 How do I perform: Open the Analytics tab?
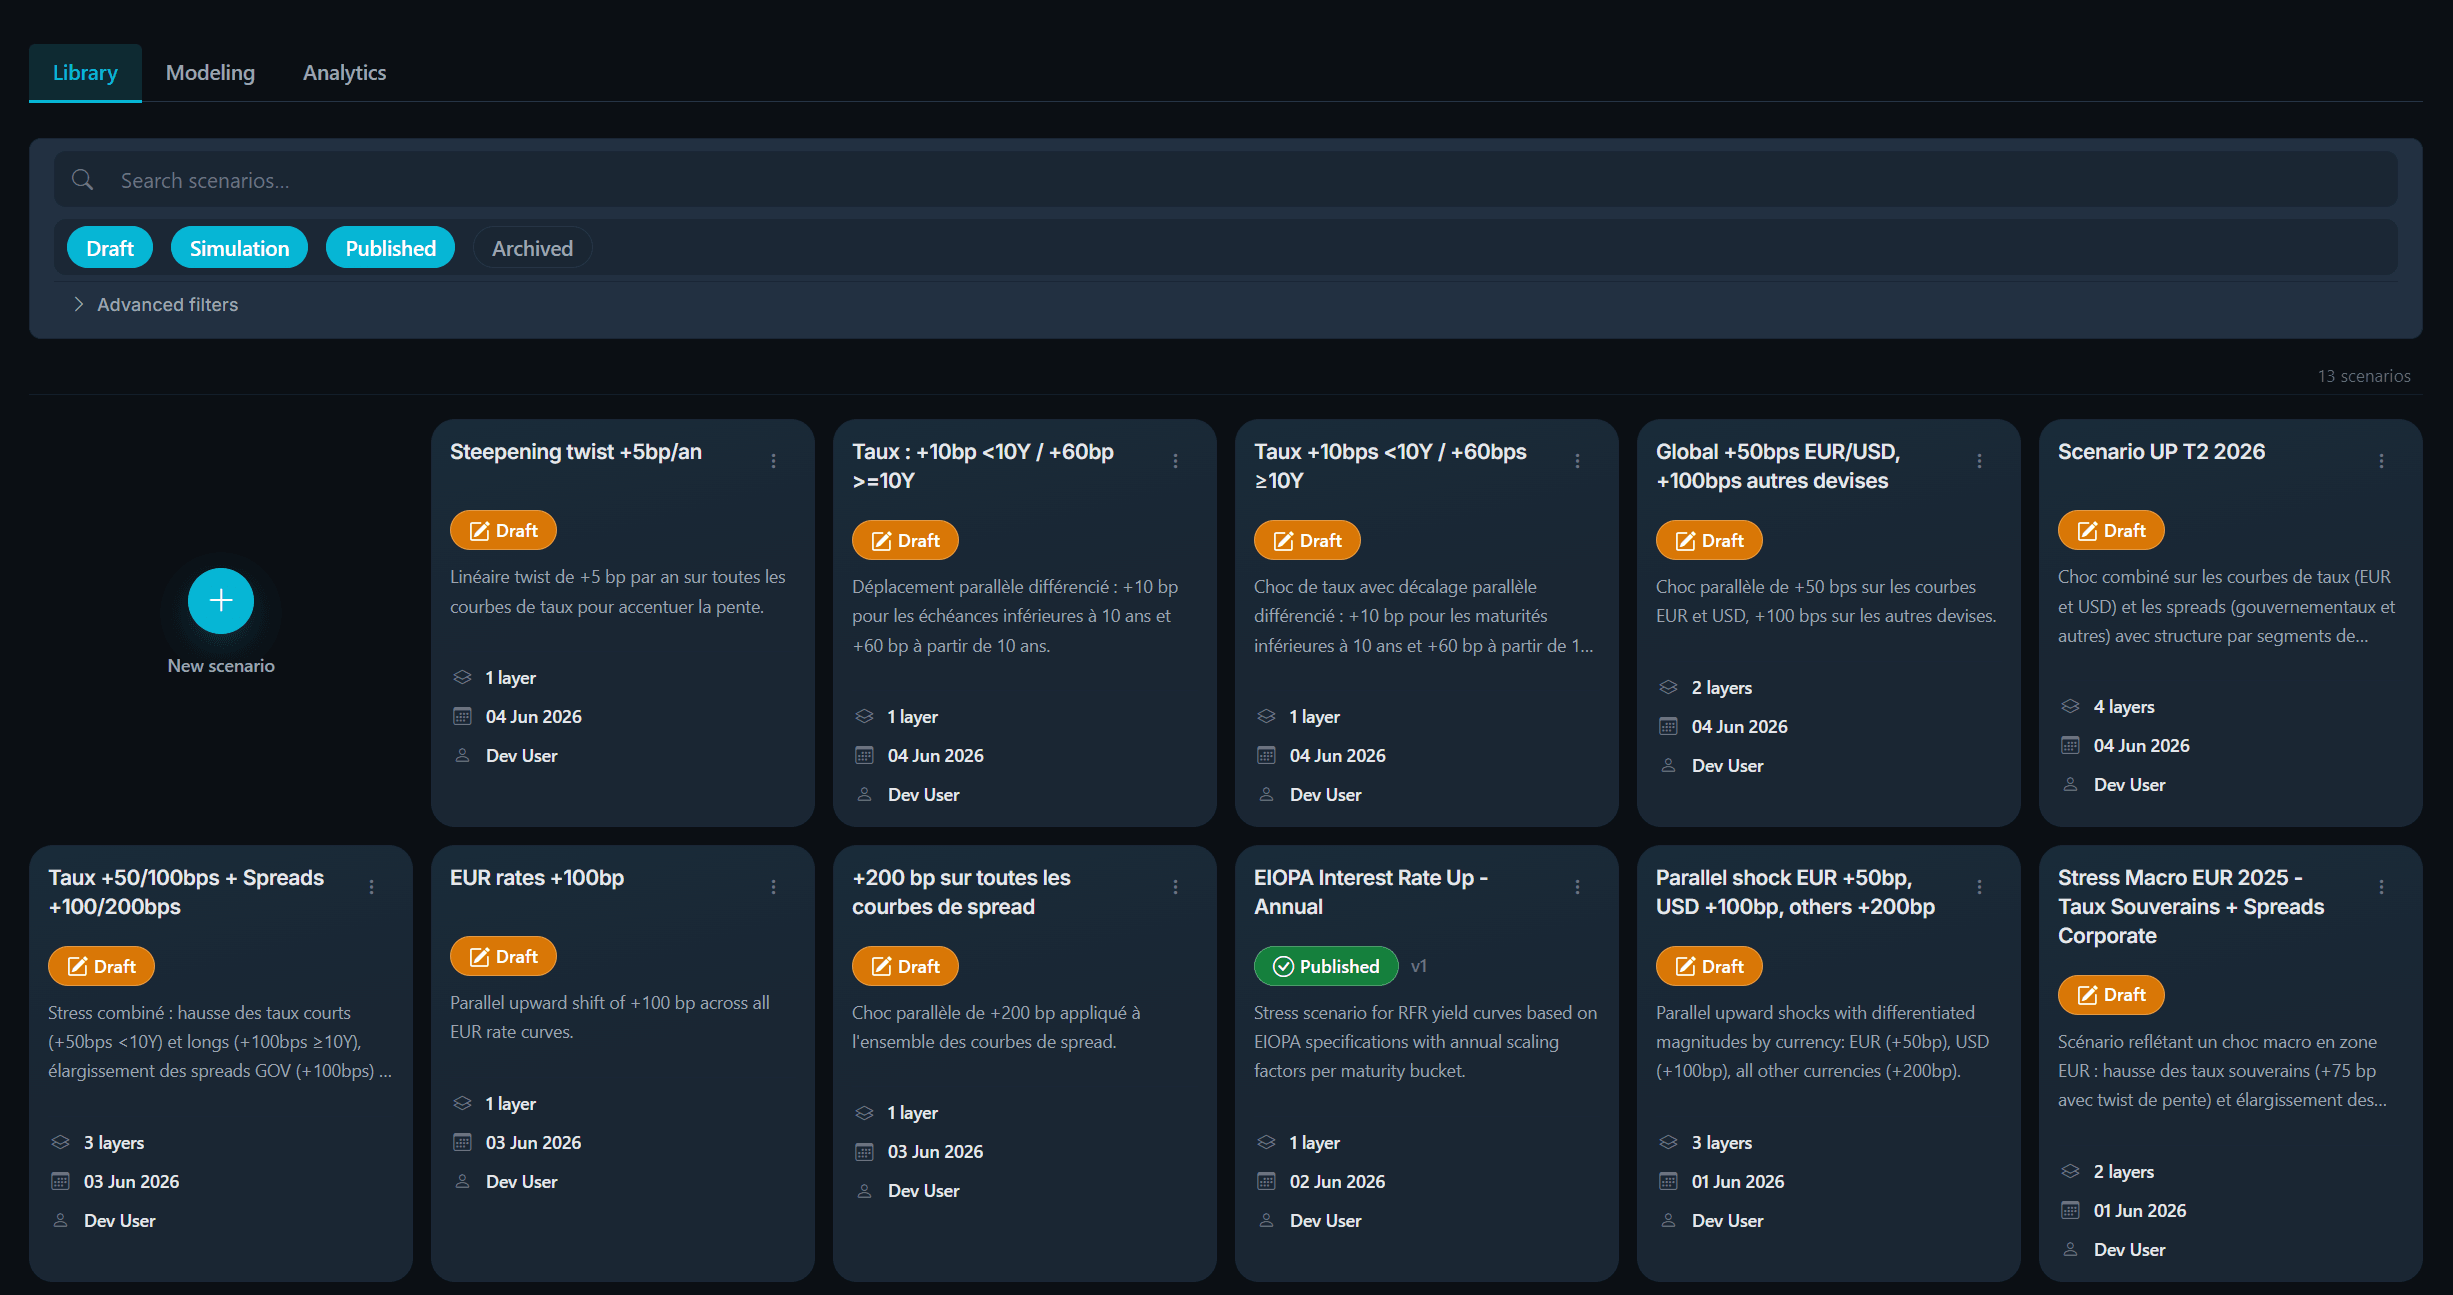(344, 73)
